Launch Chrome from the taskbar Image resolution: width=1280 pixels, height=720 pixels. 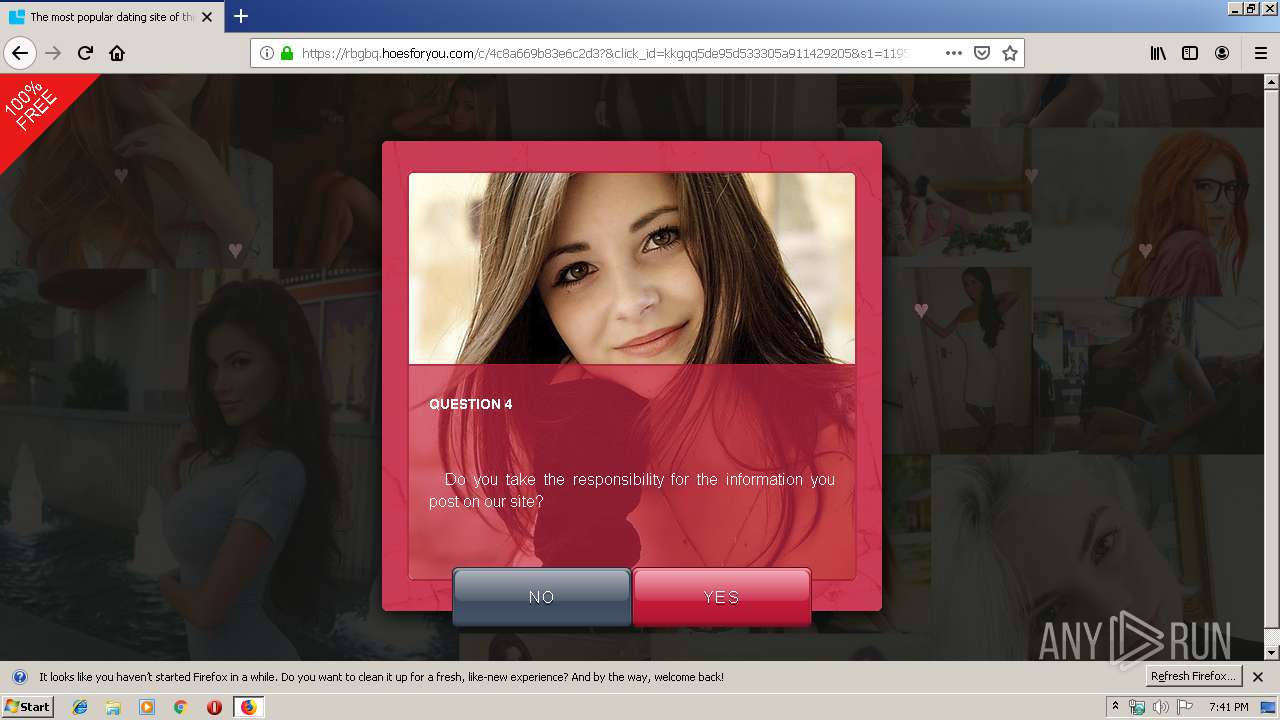click(x=180, y=707)
